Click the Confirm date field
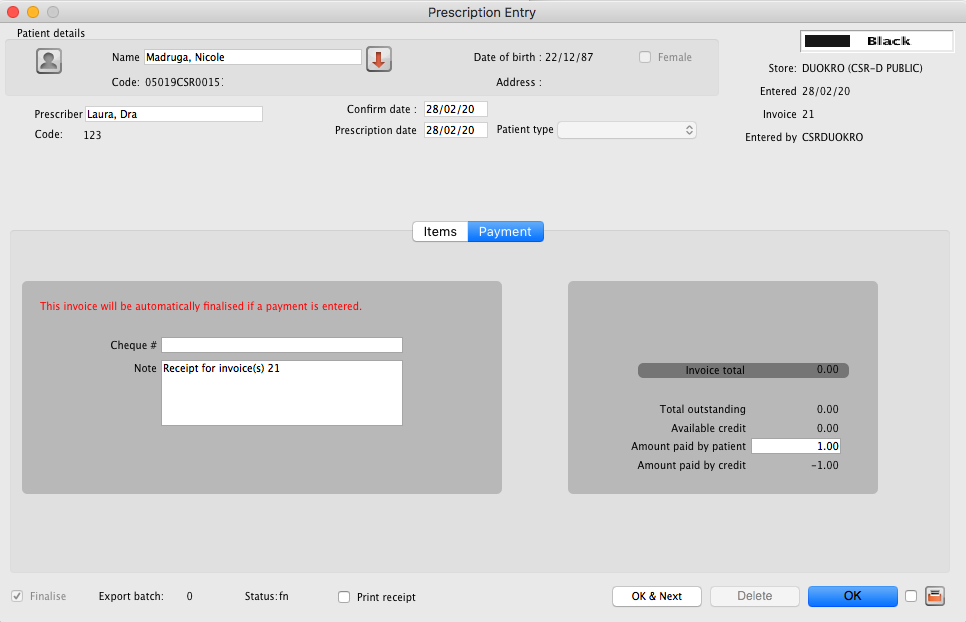Viewport: 966px width, 622px height. pyautogui.click(x=455, y=109)
